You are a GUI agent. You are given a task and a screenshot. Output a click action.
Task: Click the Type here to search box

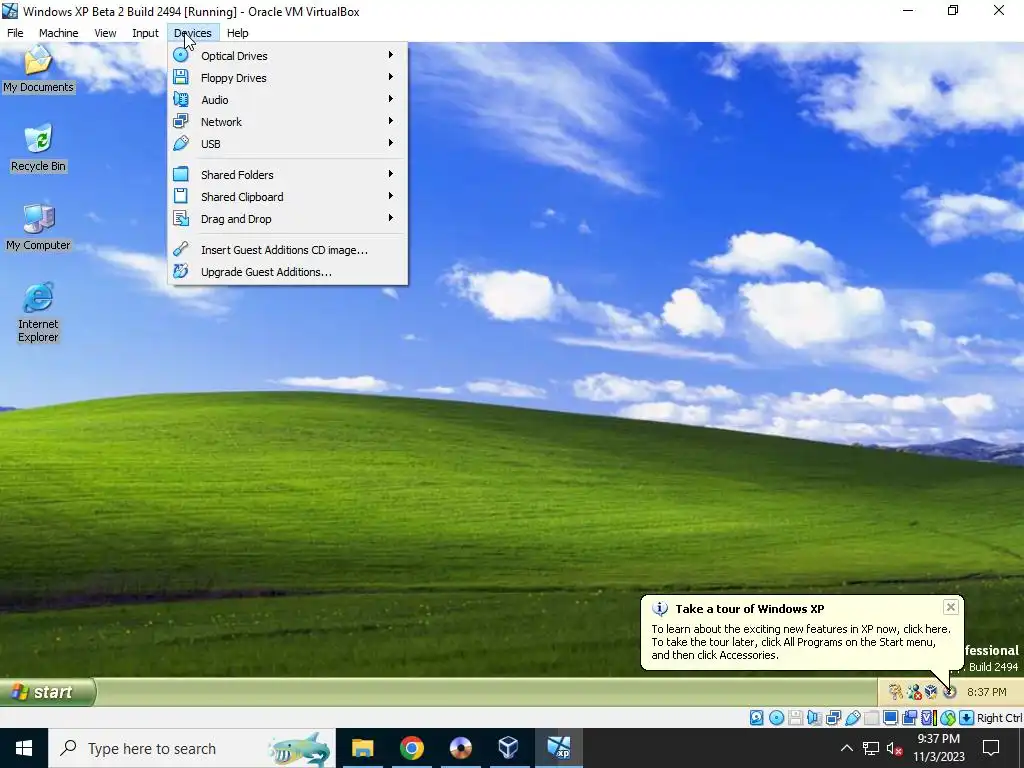pyautogui.click(x=191, y=748)
